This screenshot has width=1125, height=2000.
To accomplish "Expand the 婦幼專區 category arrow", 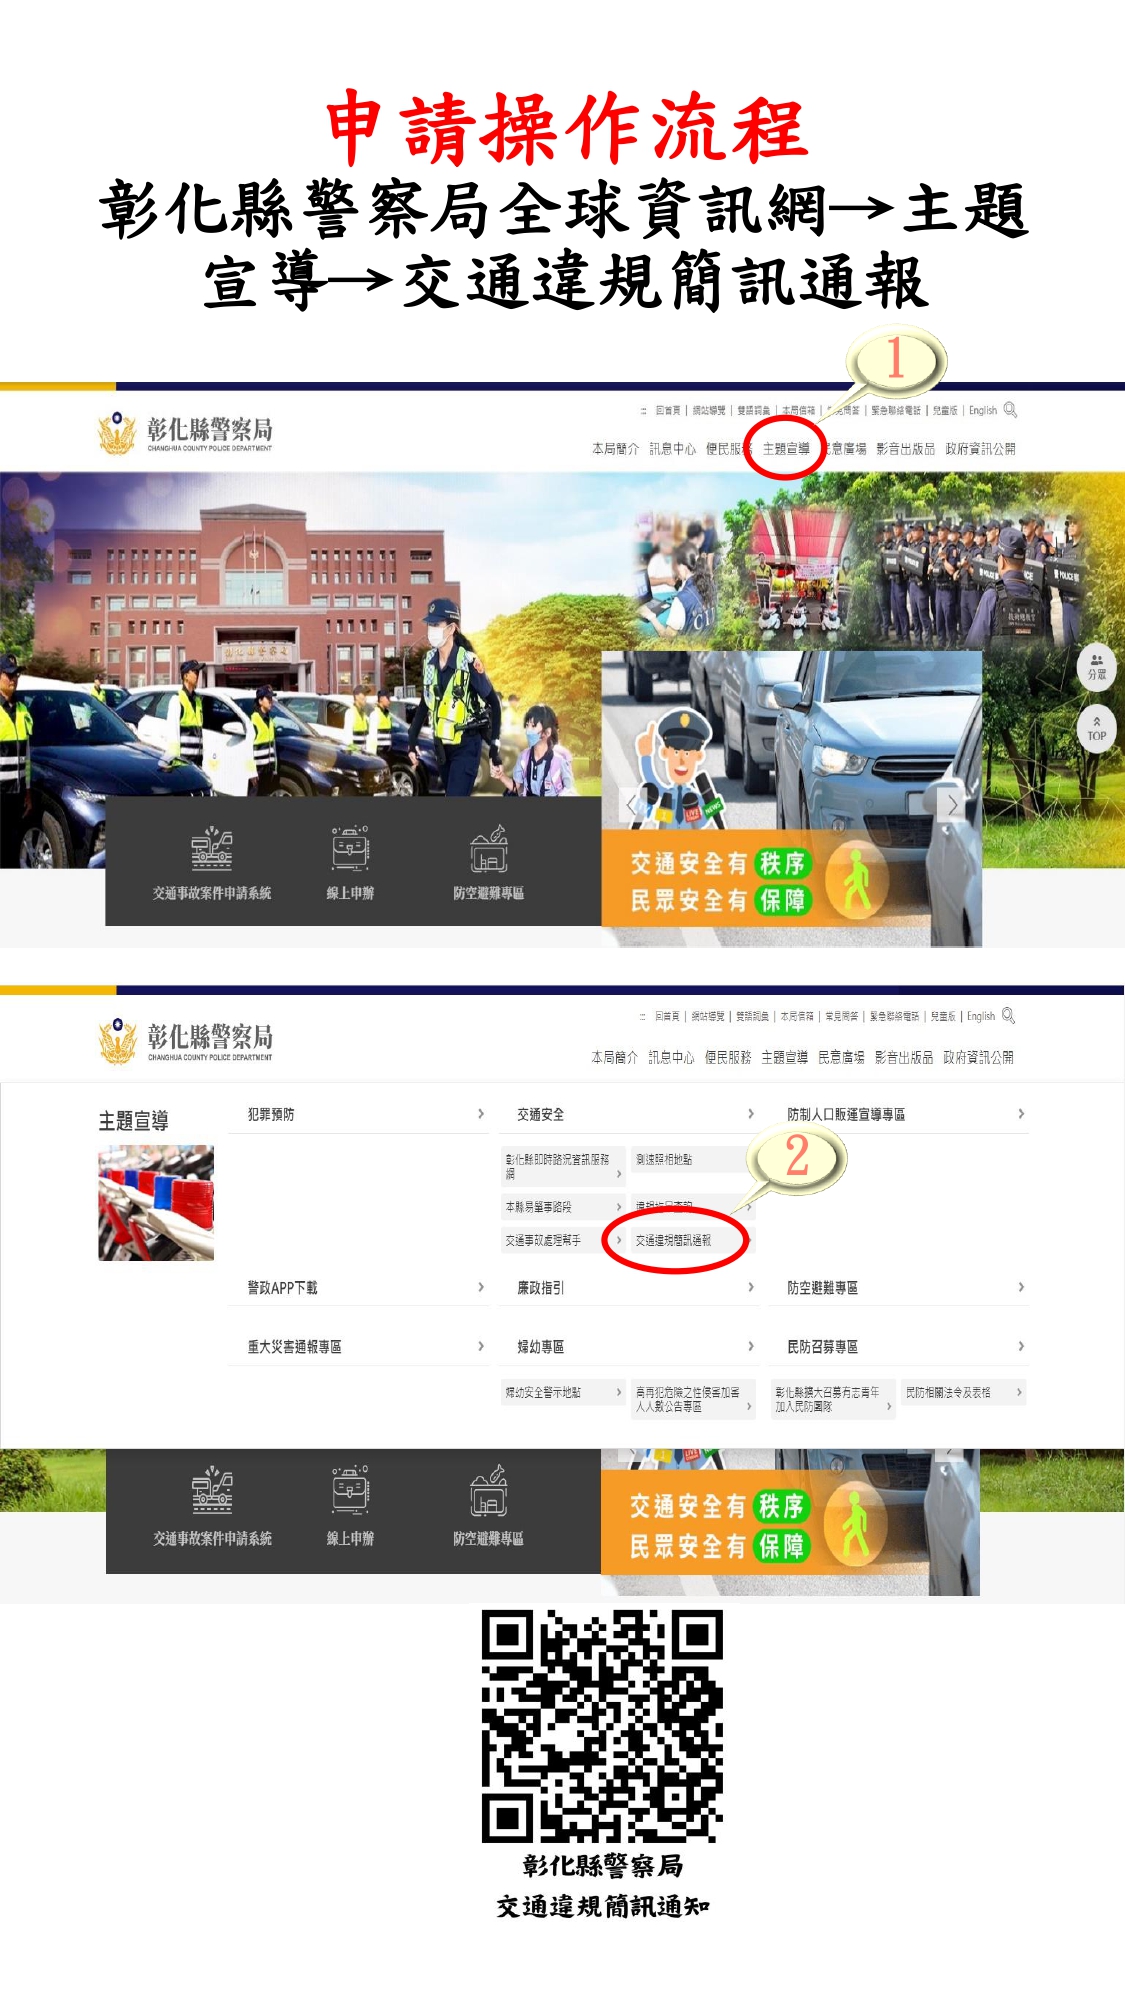I will point(751,1346).
